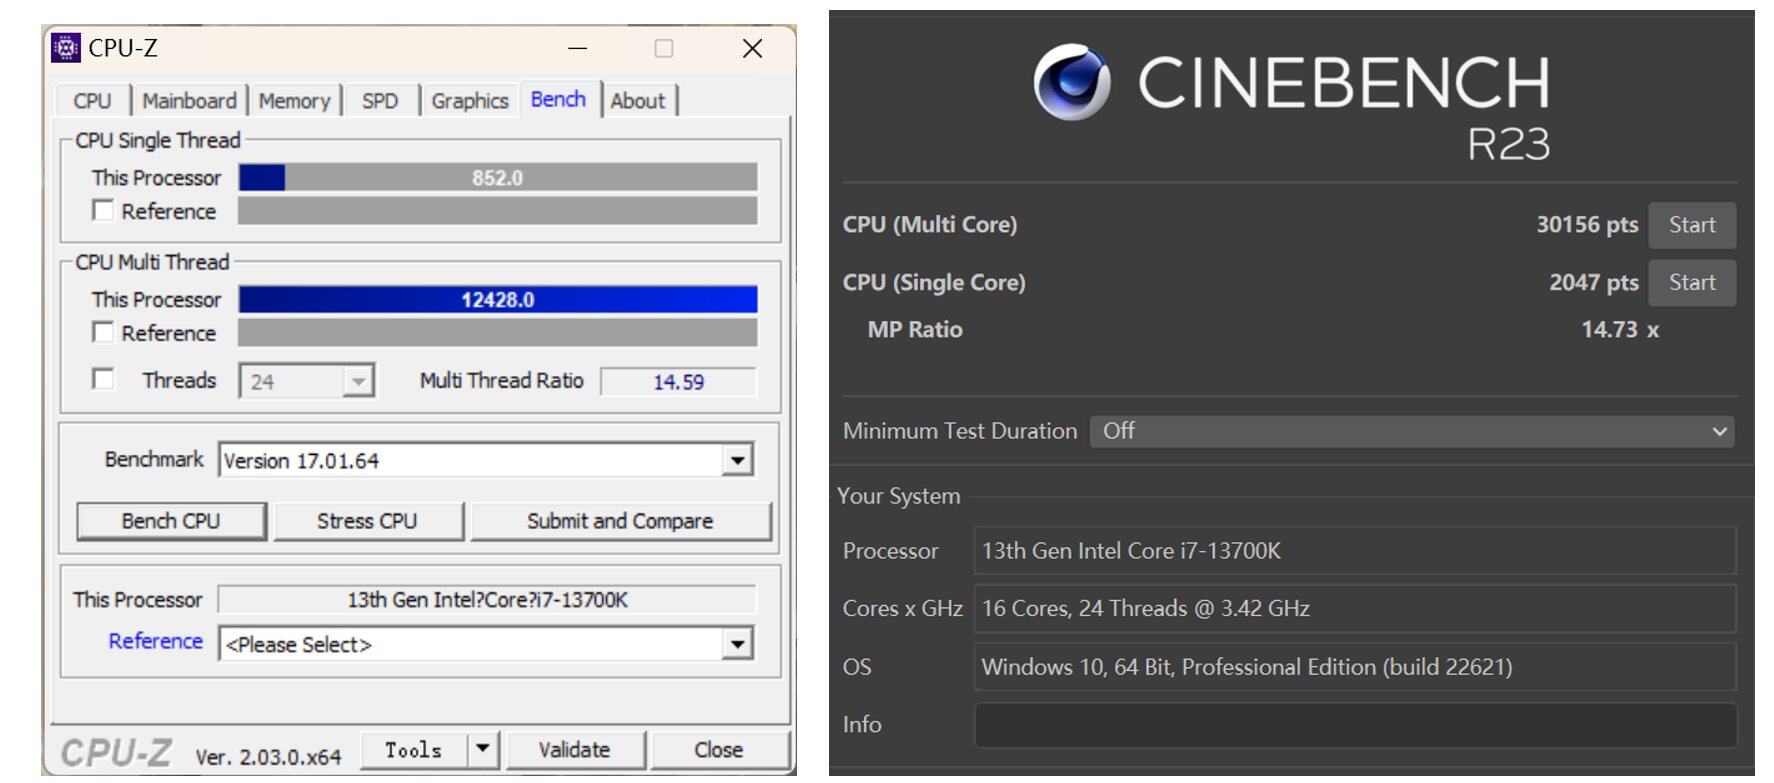The height and width of the screenshot is (783, 1774).
Task: Click Submit and Compare button
Action: tap(620, 521)
